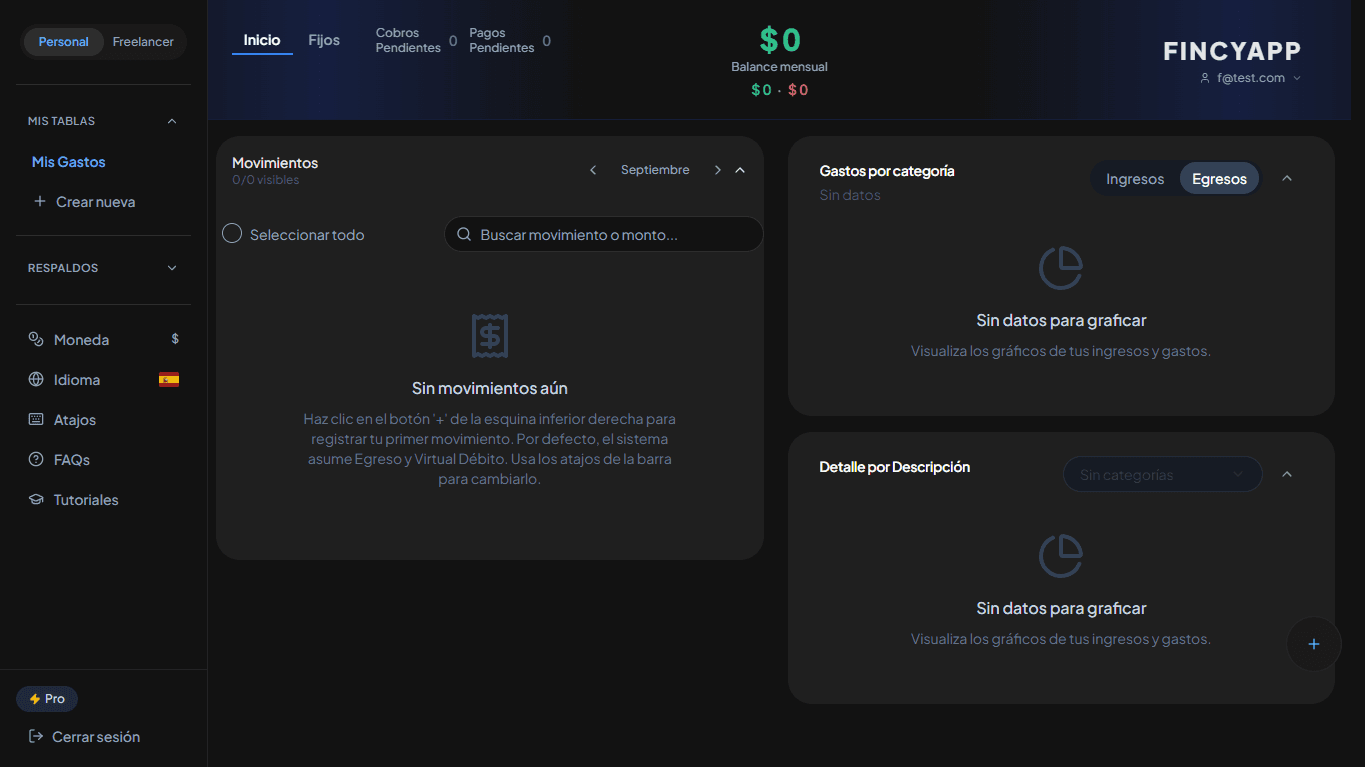The image size is (1365, 767).
Task: Switch to the Fijos tab
Action: 324,40
